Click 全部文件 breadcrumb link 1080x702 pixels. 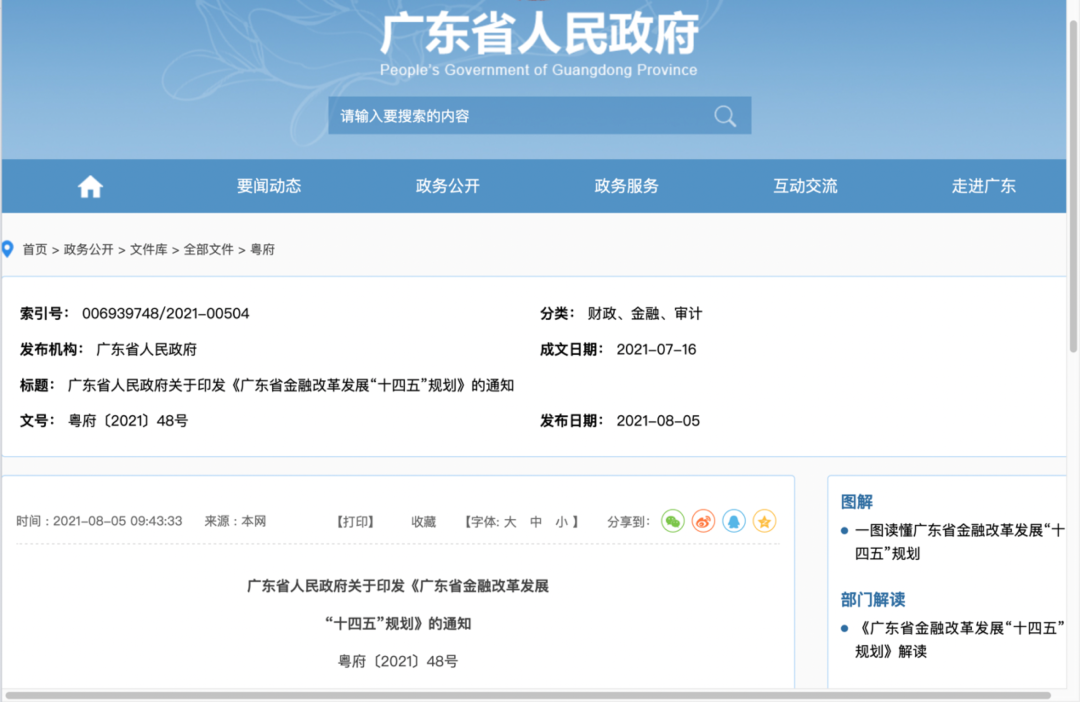pyautogui.click(x=208, y=250)
